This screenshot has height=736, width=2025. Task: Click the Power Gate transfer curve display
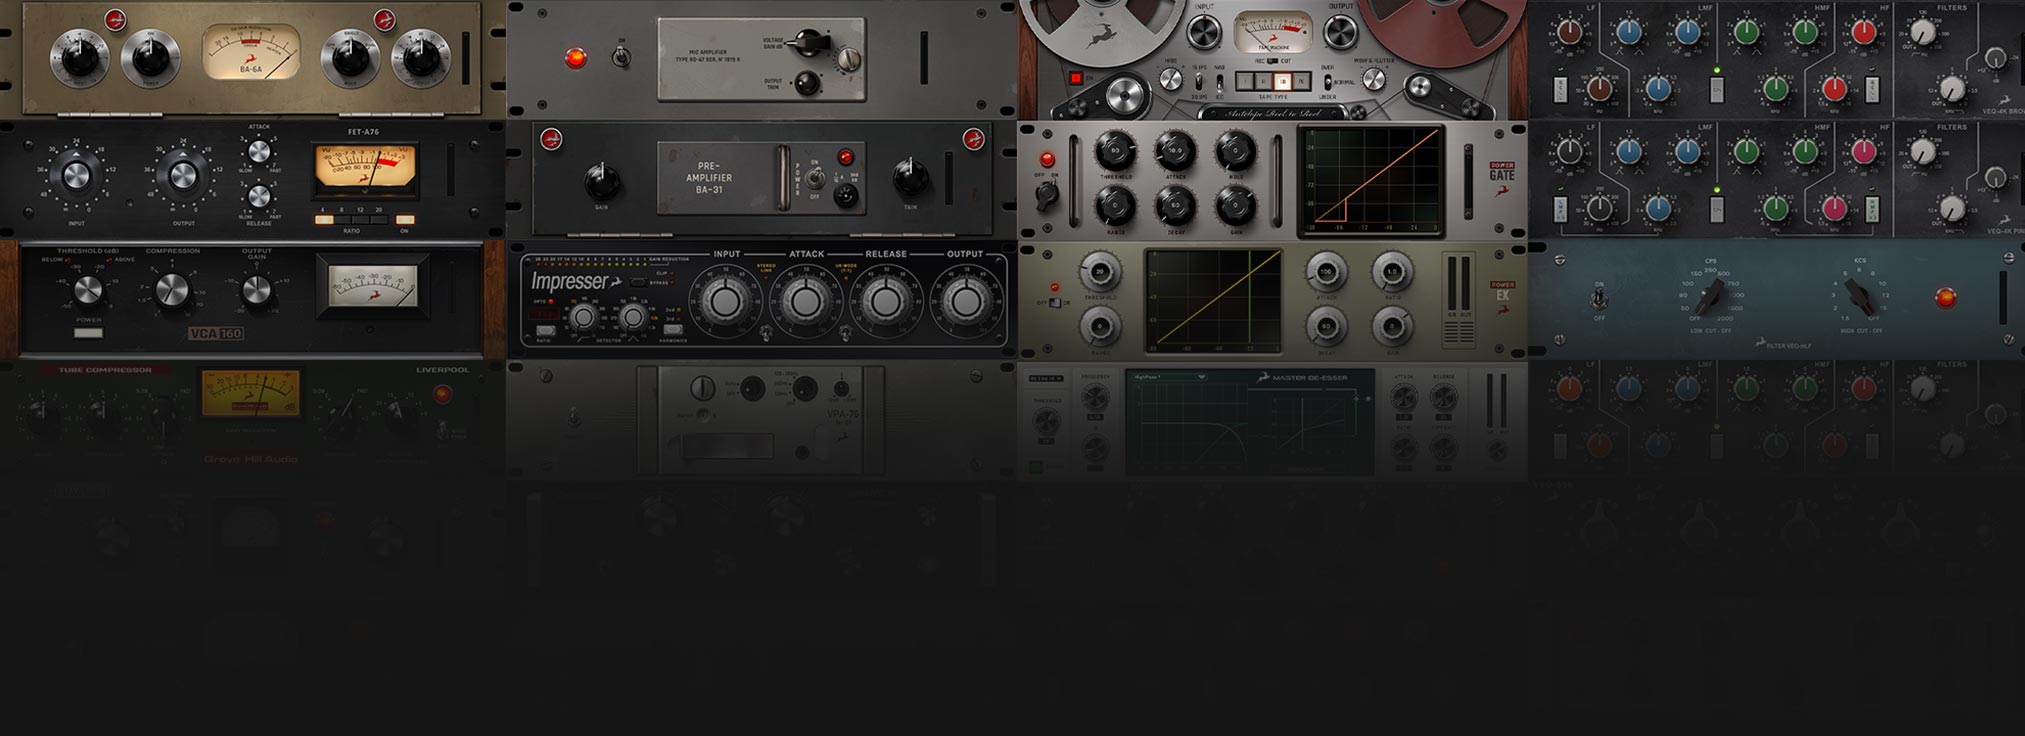point(1371,181)
